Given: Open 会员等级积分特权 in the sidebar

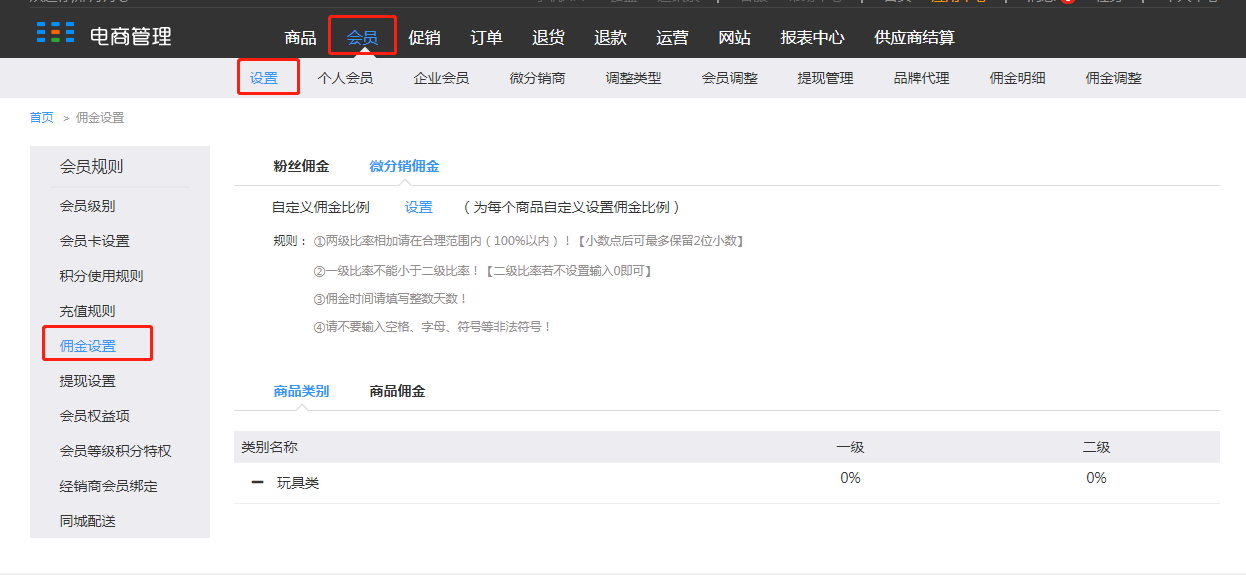Looking at the screenshot, I should coord(115,451).
